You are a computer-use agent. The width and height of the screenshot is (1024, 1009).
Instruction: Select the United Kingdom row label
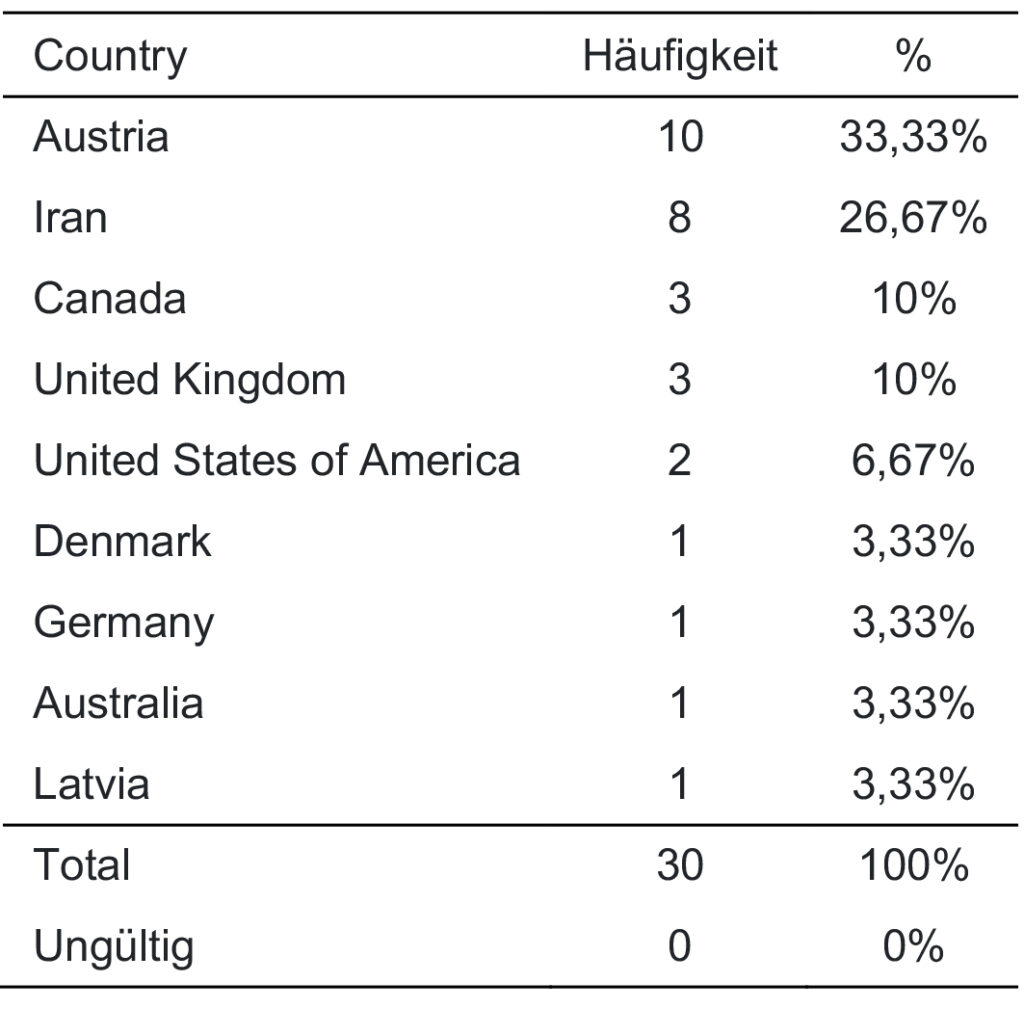[189, 381]
